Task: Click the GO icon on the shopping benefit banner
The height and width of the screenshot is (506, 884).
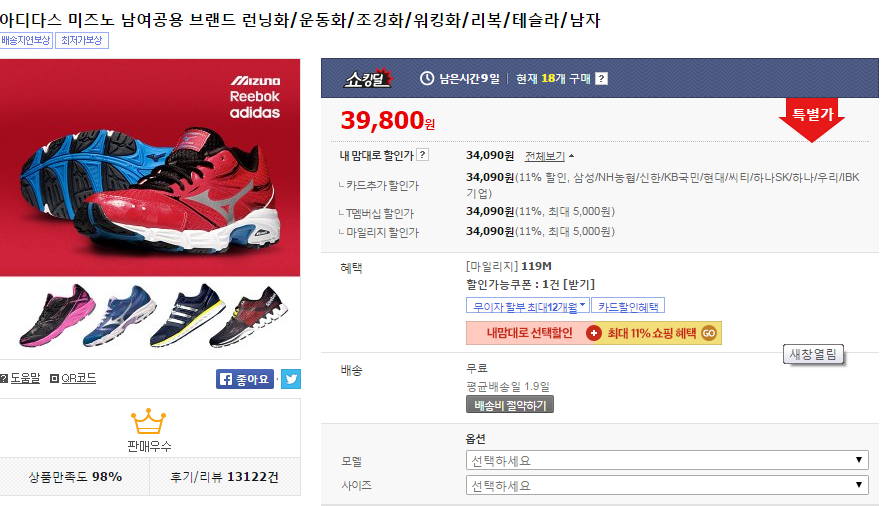Action: (x=709, y=333)
